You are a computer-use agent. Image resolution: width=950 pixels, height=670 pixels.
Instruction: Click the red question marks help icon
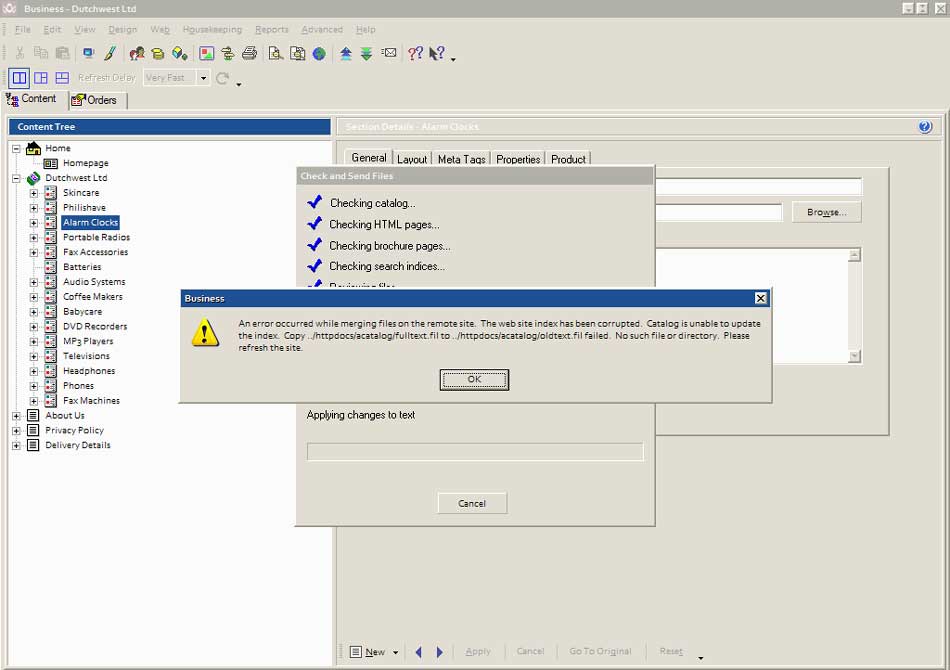tap(416, 53)
